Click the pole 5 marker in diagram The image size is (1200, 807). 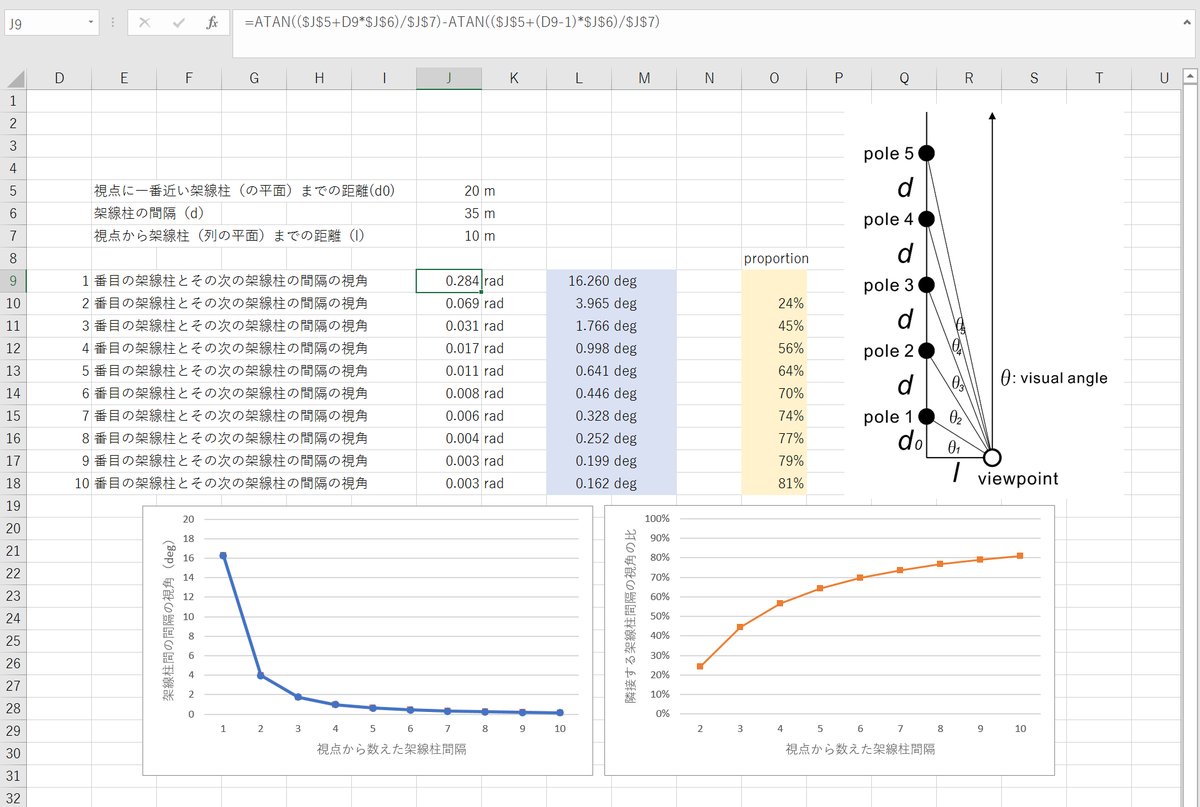(x=927, y=153)
